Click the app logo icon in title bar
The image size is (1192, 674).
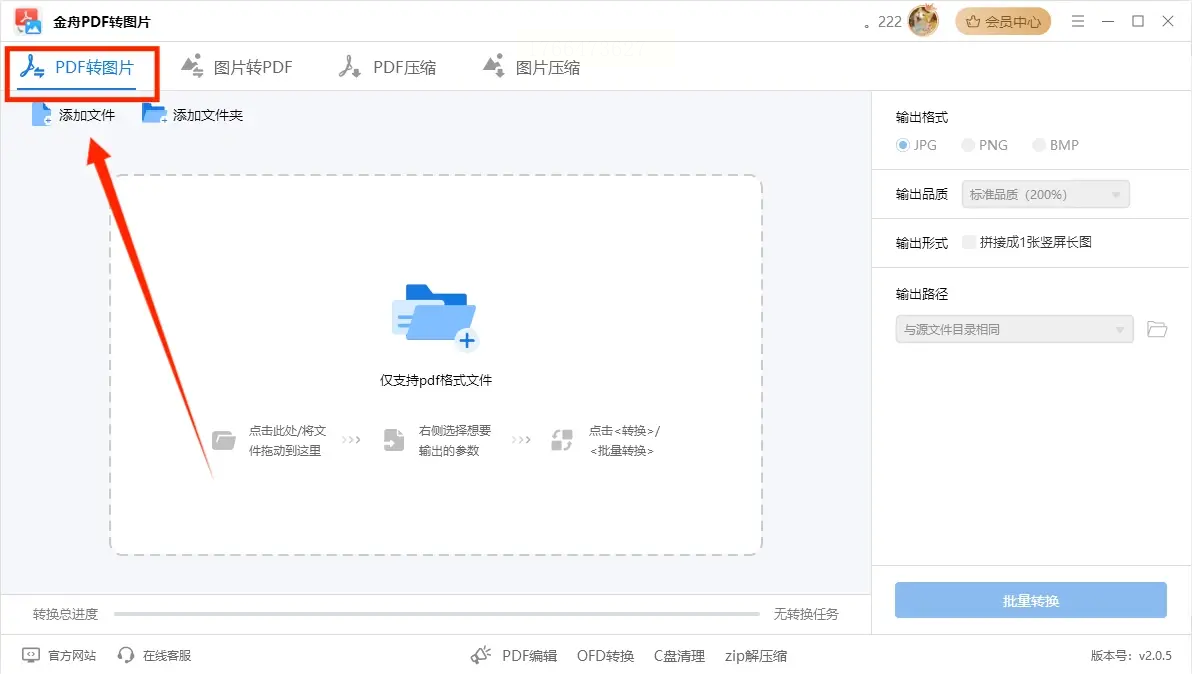[28, 21]
